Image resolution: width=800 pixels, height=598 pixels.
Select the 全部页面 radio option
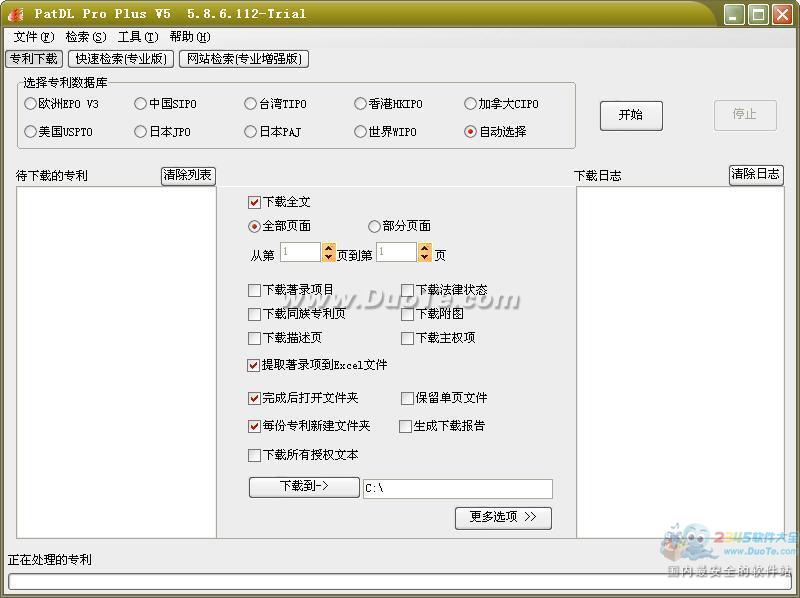[x=254, y=226]
